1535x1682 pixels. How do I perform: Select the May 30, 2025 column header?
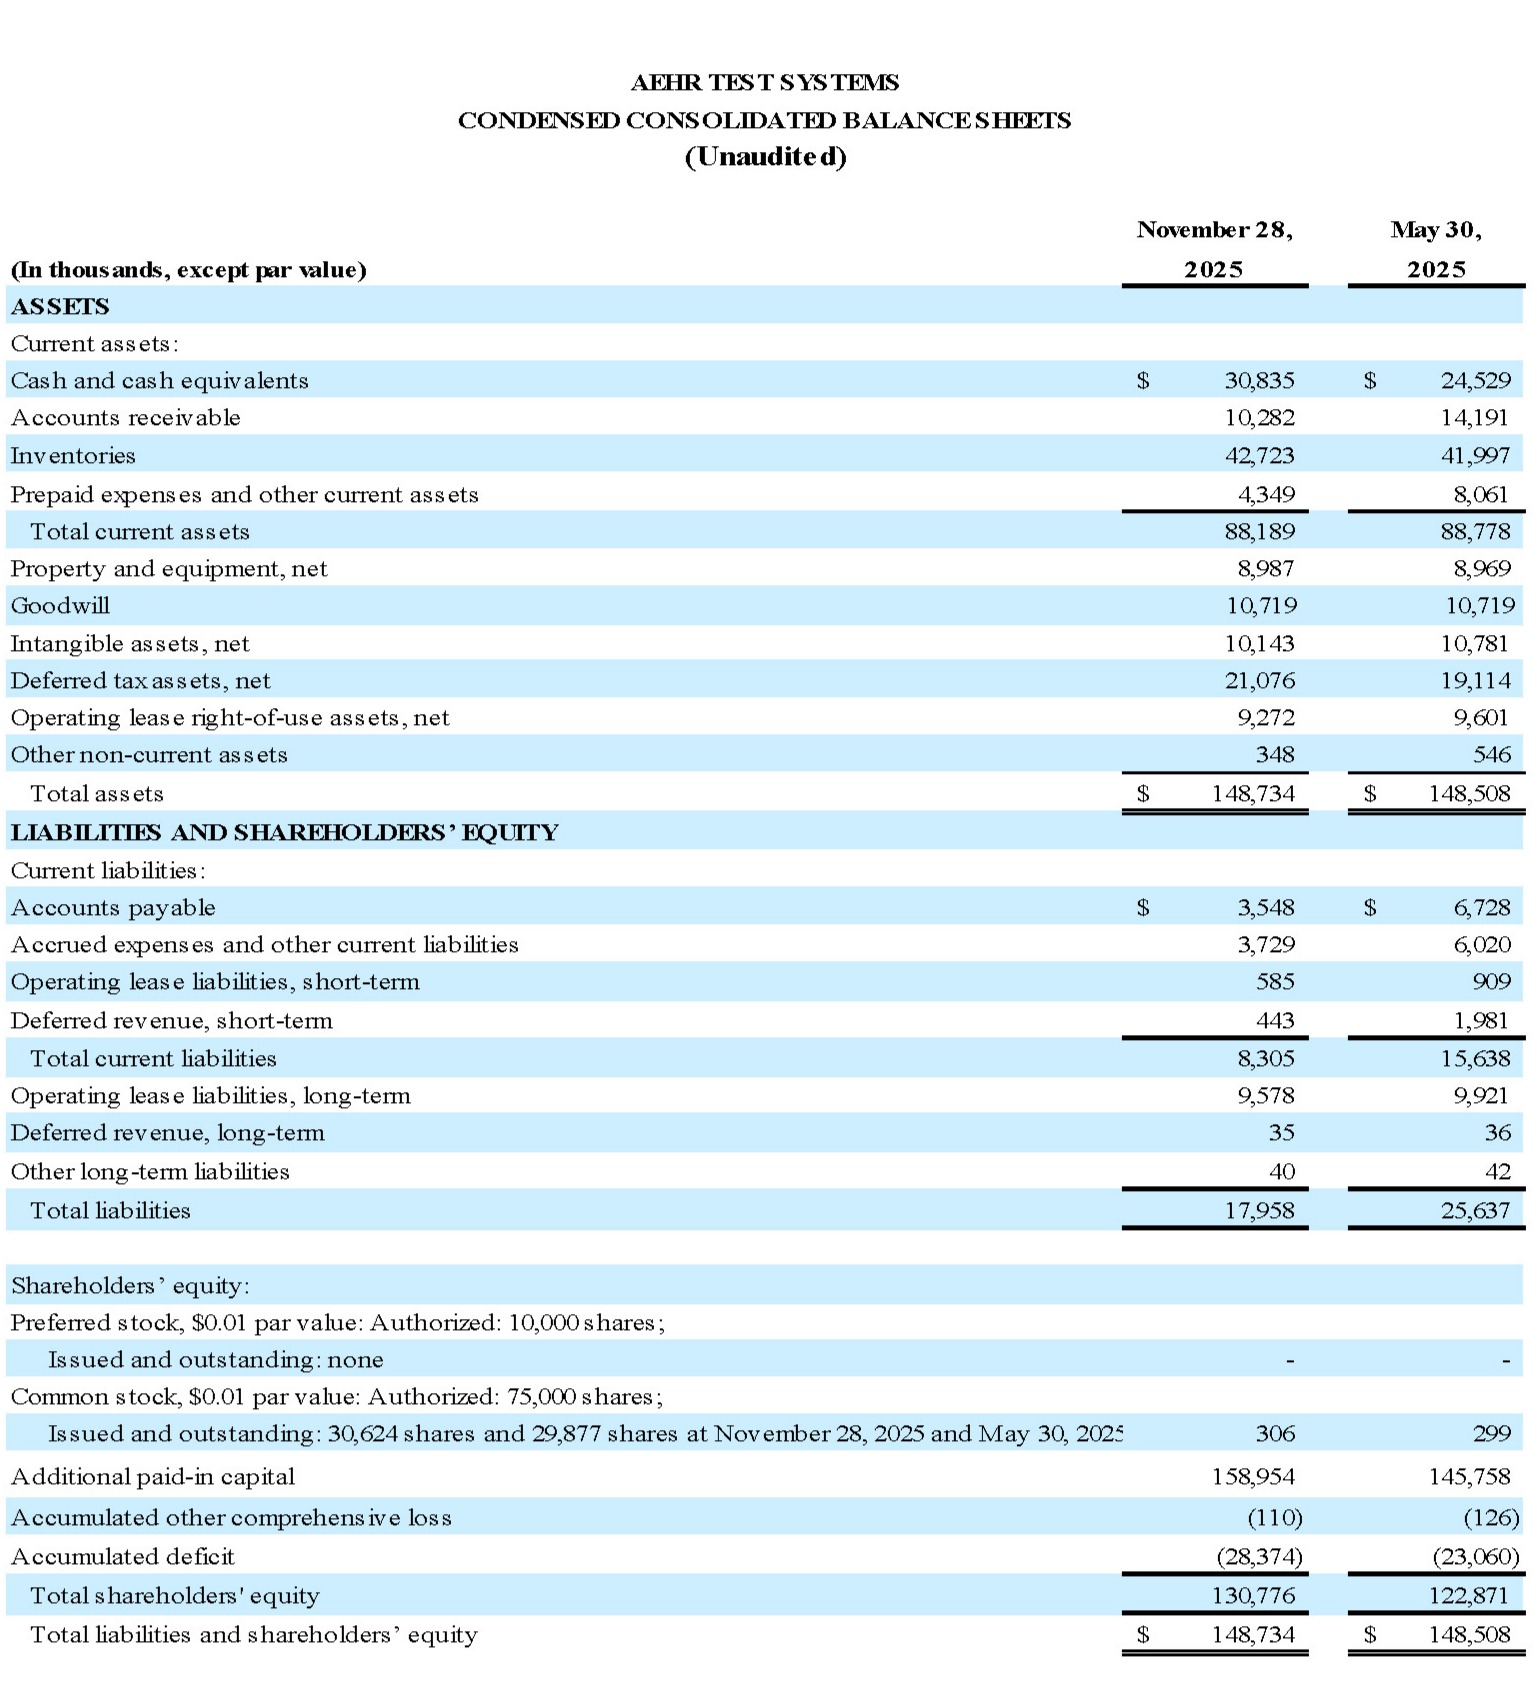pyautogui.click(x=1436, y=249)
